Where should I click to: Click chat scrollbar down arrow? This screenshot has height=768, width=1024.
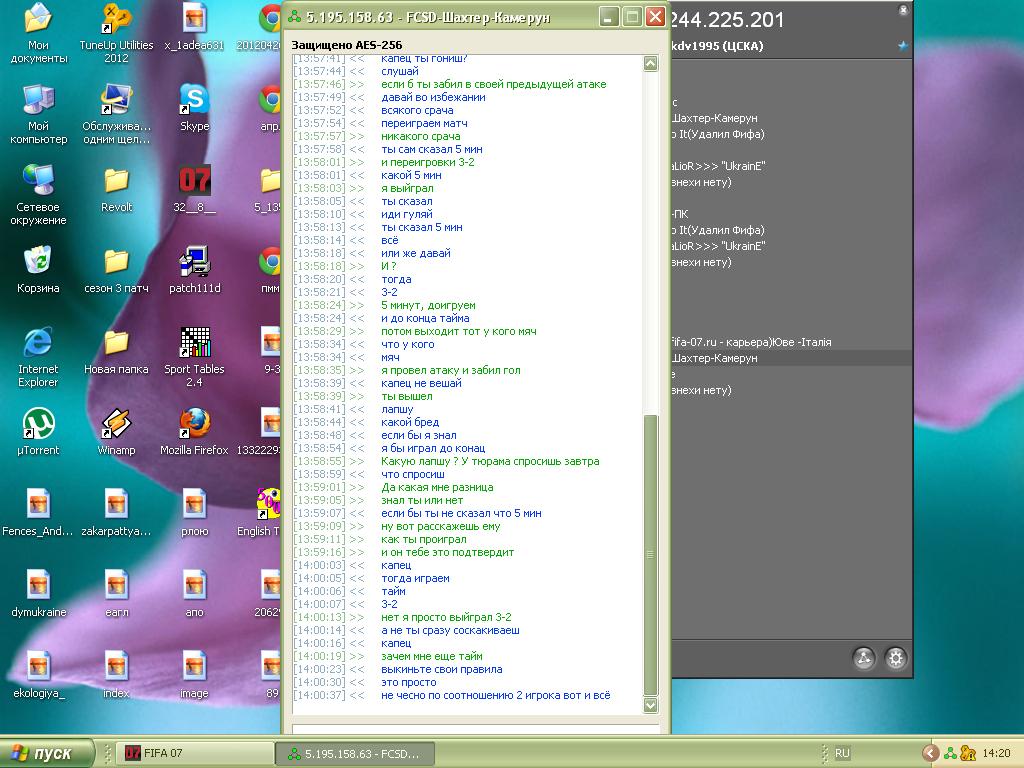[x=650, y=705]
